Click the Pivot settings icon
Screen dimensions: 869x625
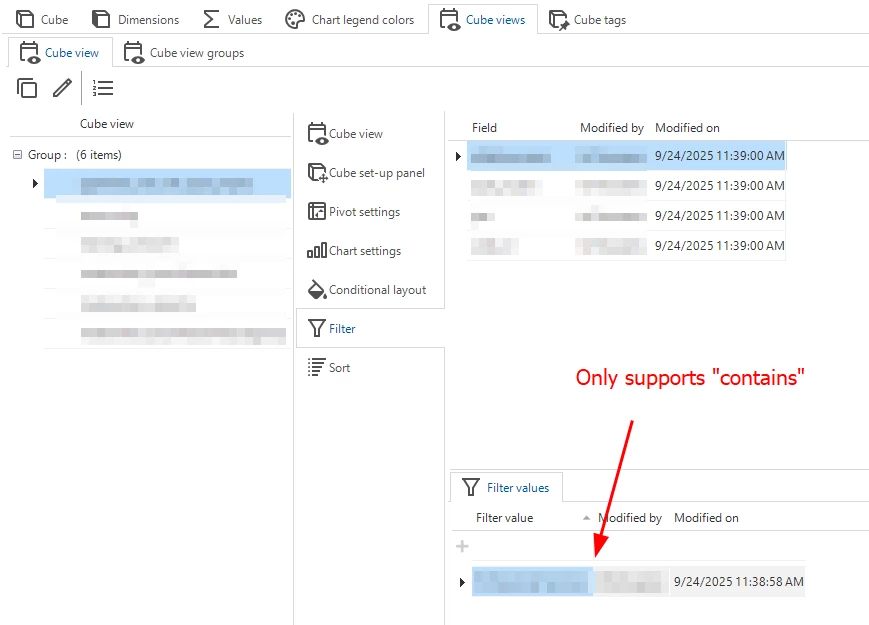pos(317,211)
